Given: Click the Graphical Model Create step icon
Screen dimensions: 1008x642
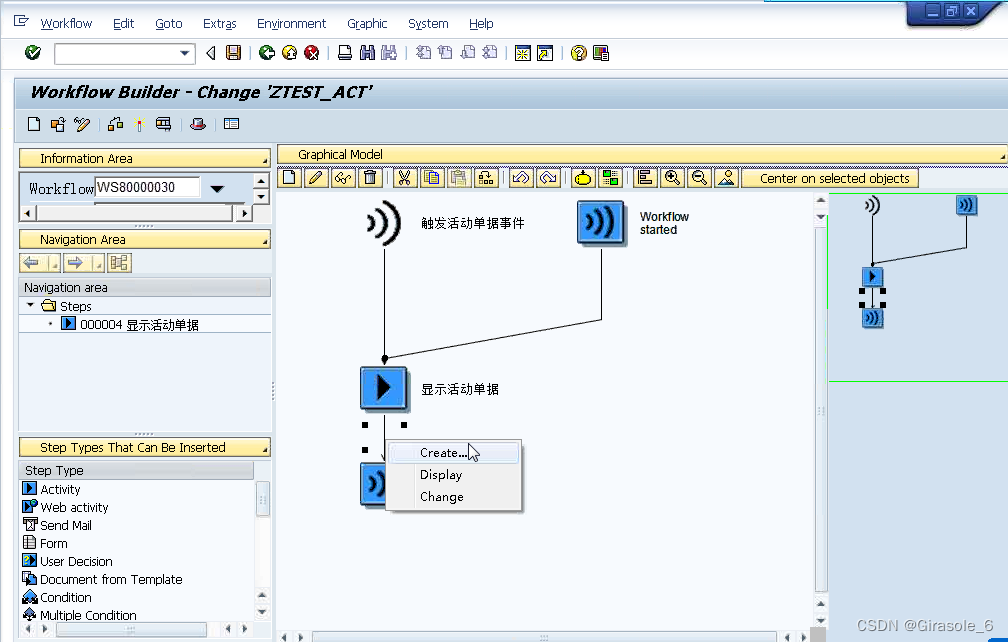Looking at the screenshot, I should click(289, 178).
